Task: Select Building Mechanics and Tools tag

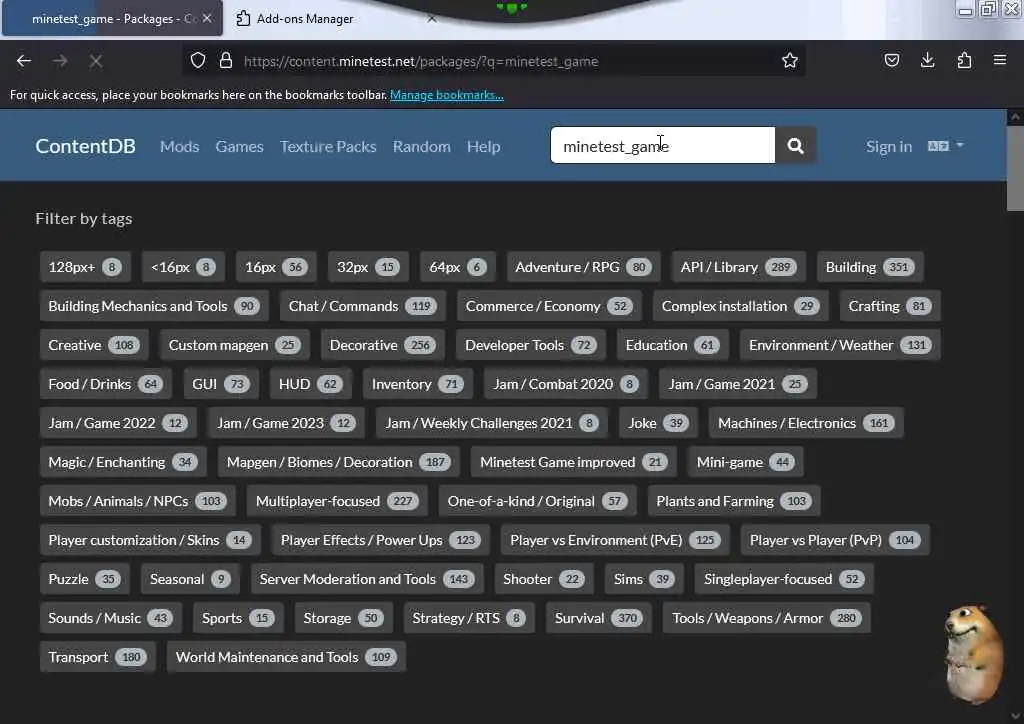Action: (x=154, y=306)
